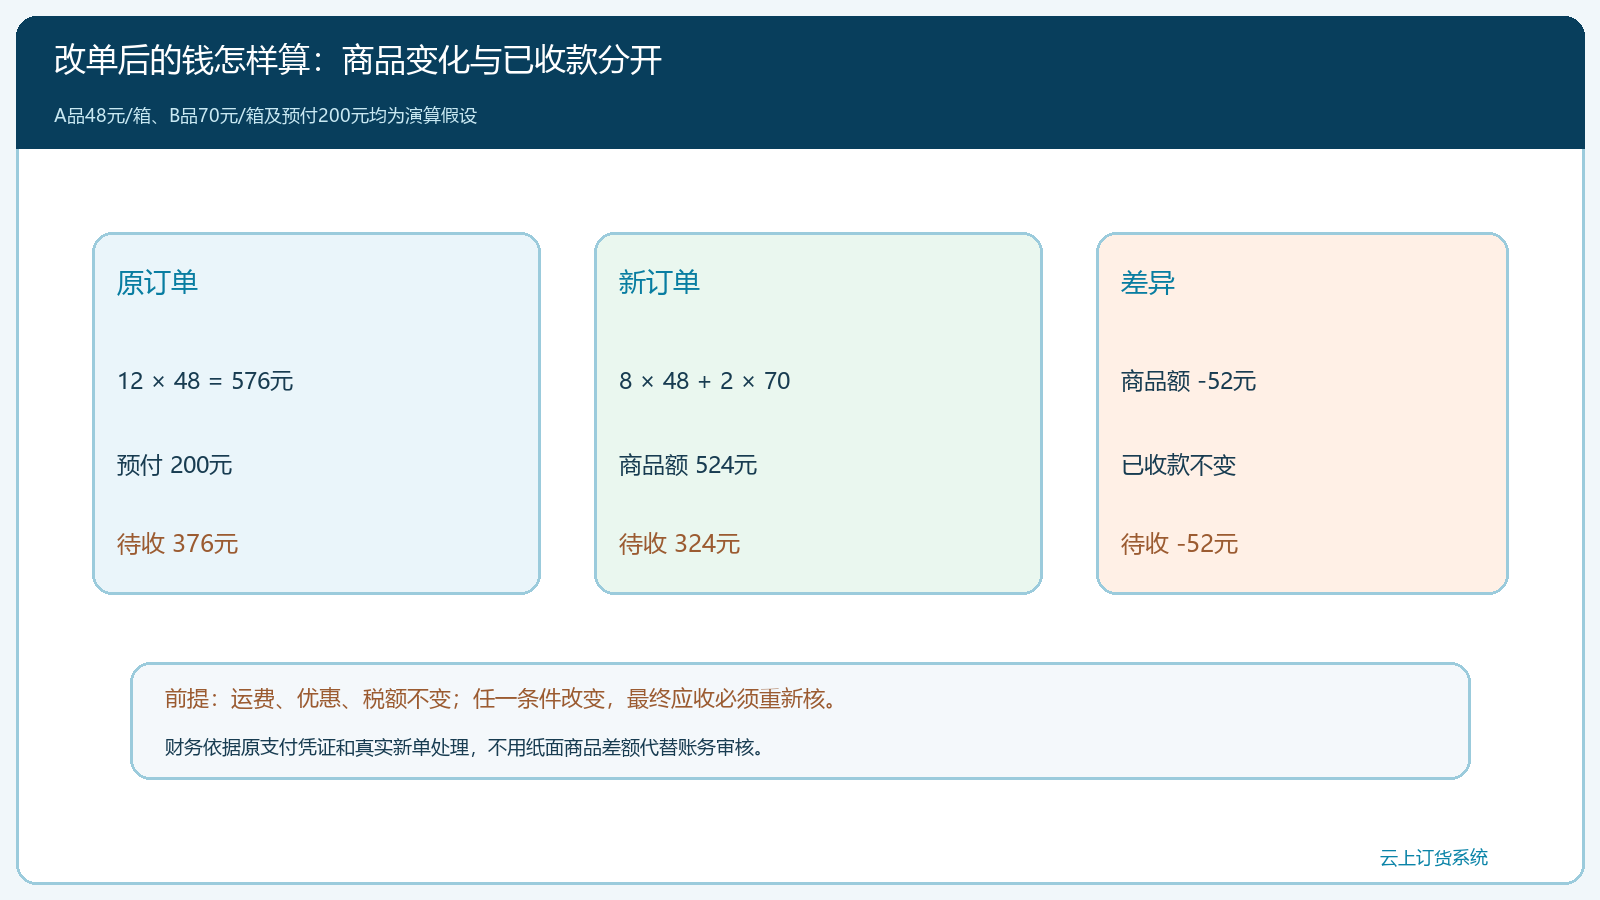
Task: Click the 差异 card heading
Action: pyautogui.click(x=1148, y=282)
